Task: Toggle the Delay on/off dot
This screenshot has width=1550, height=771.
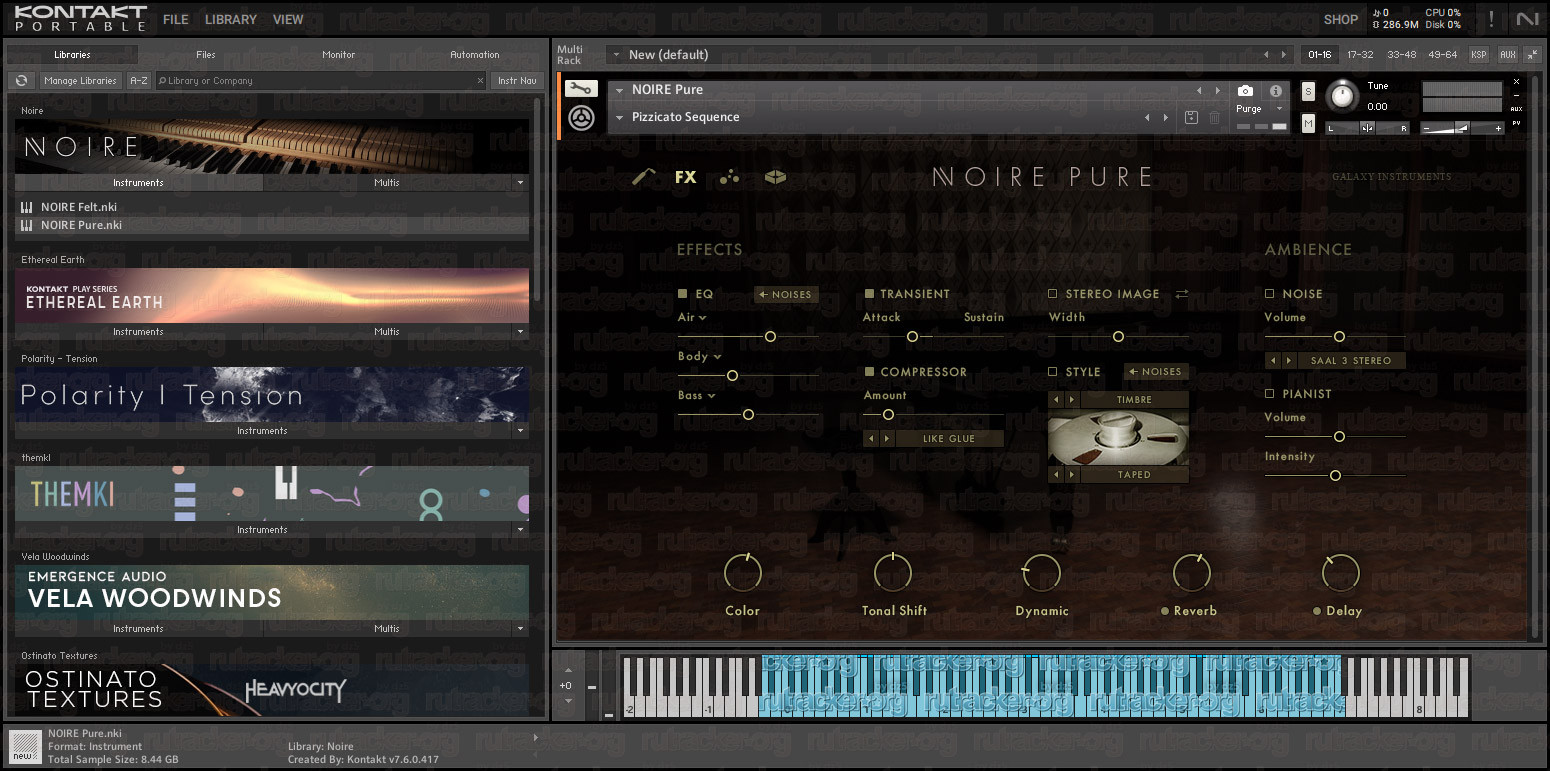Action: tap(1317, 611)
